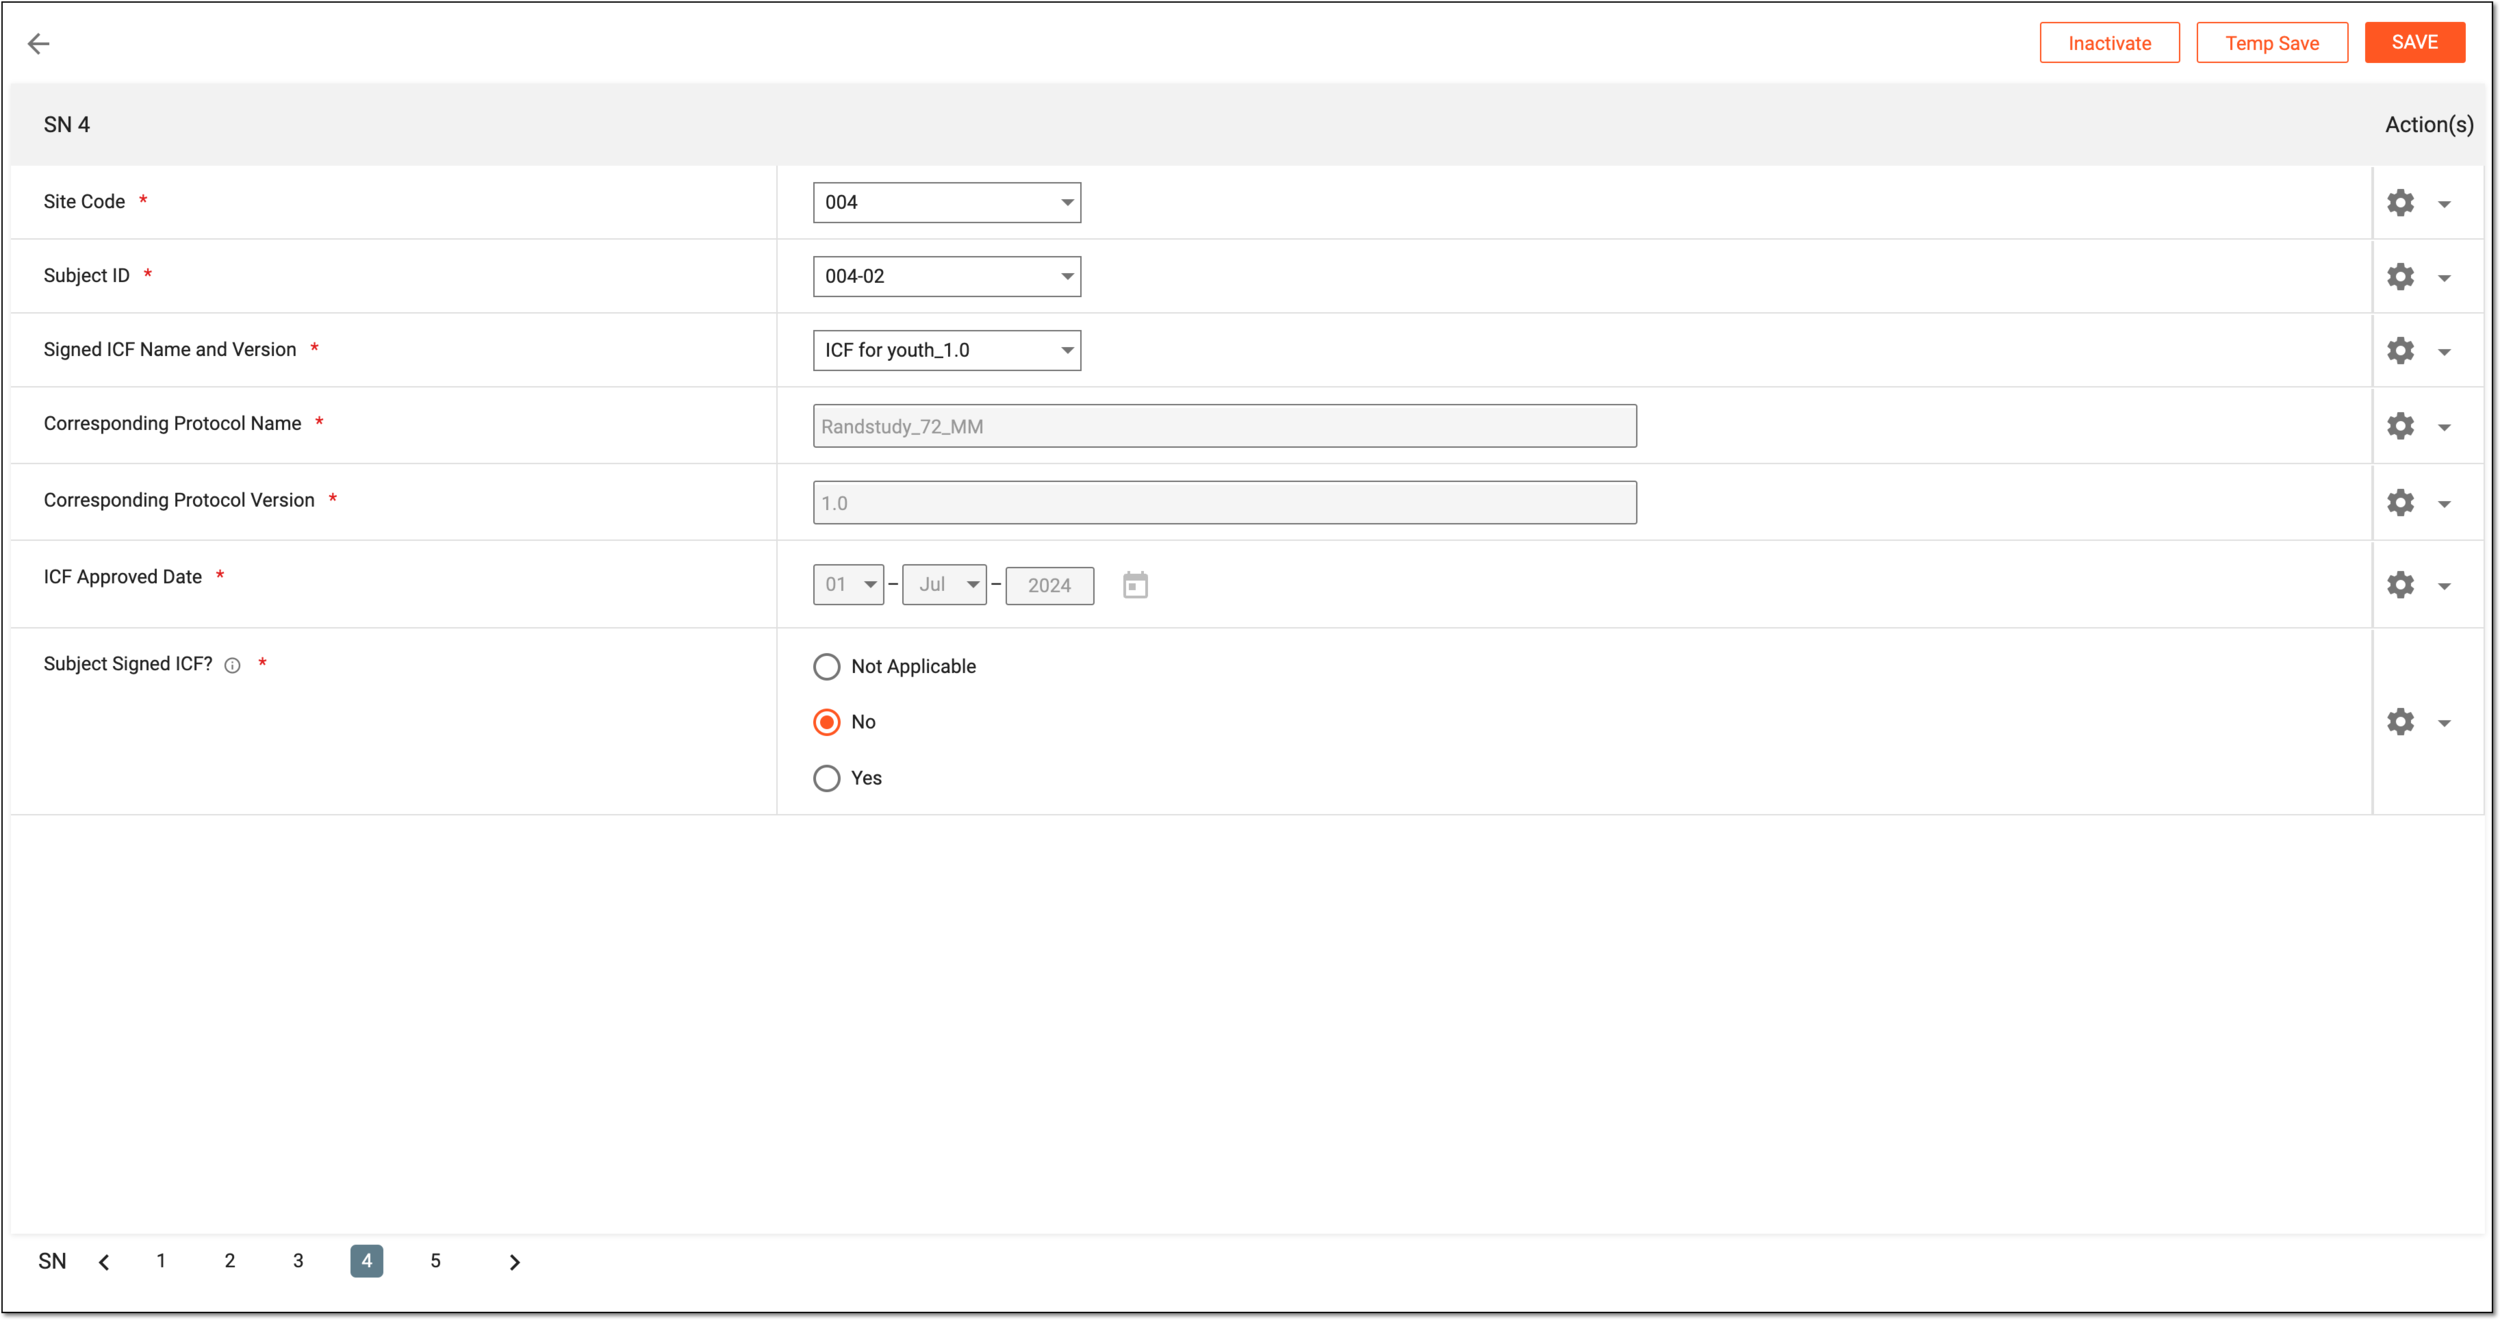The image size is (2500, 1320).
Task: Click the year field showing 2024
Action: coord(1049,585)
